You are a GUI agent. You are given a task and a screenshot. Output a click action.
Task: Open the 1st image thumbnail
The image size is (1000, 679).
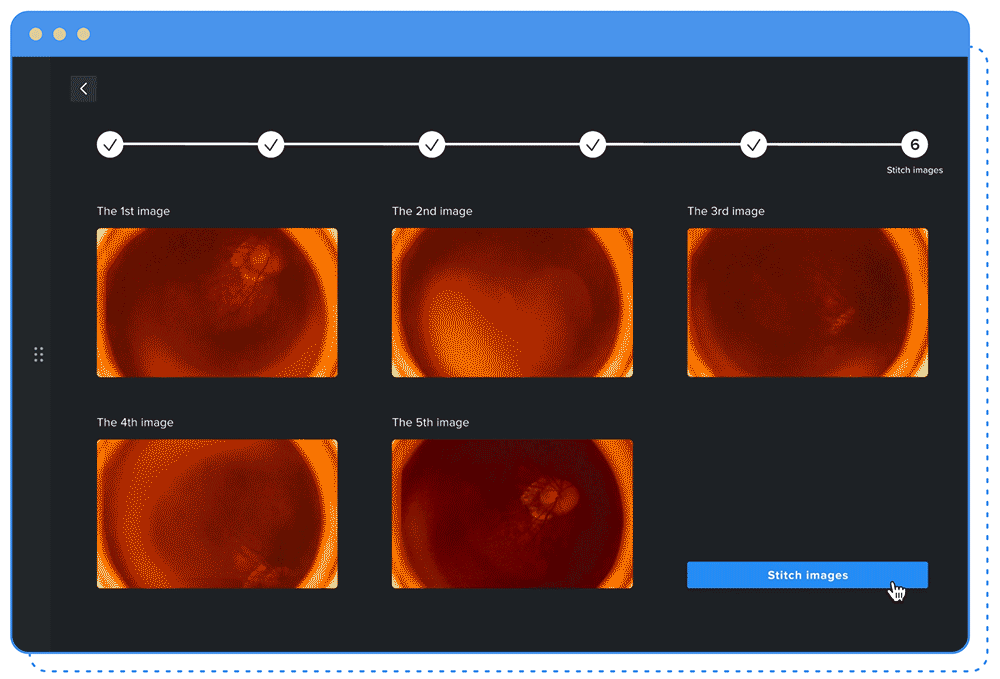(217, 303)
